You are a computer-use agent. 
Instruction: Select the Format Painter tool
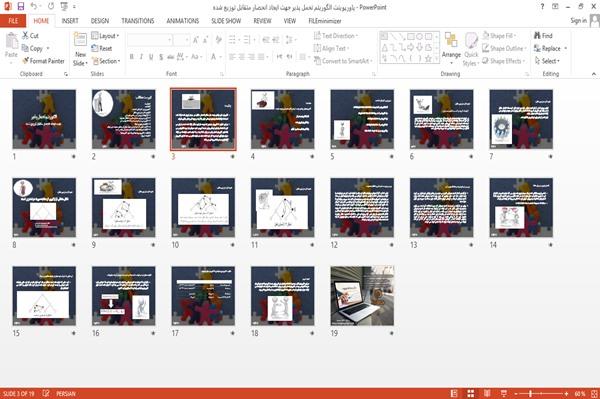(x=43, y=61)
